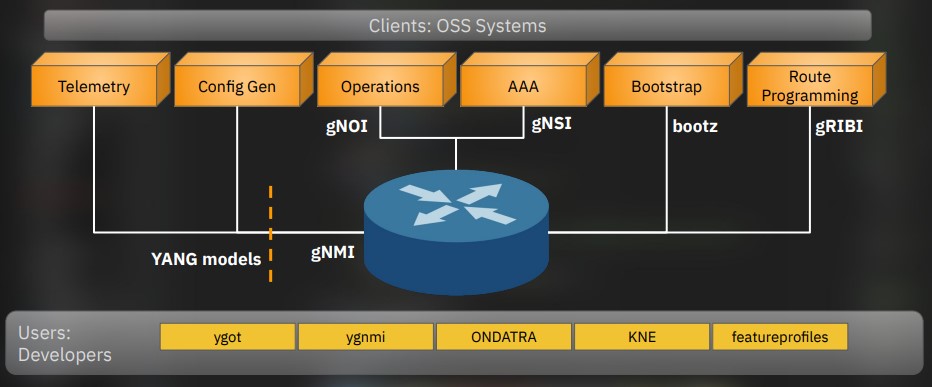Select the Bootstrap block
Viewport: 932px width, 387px height.
point(673,80)
